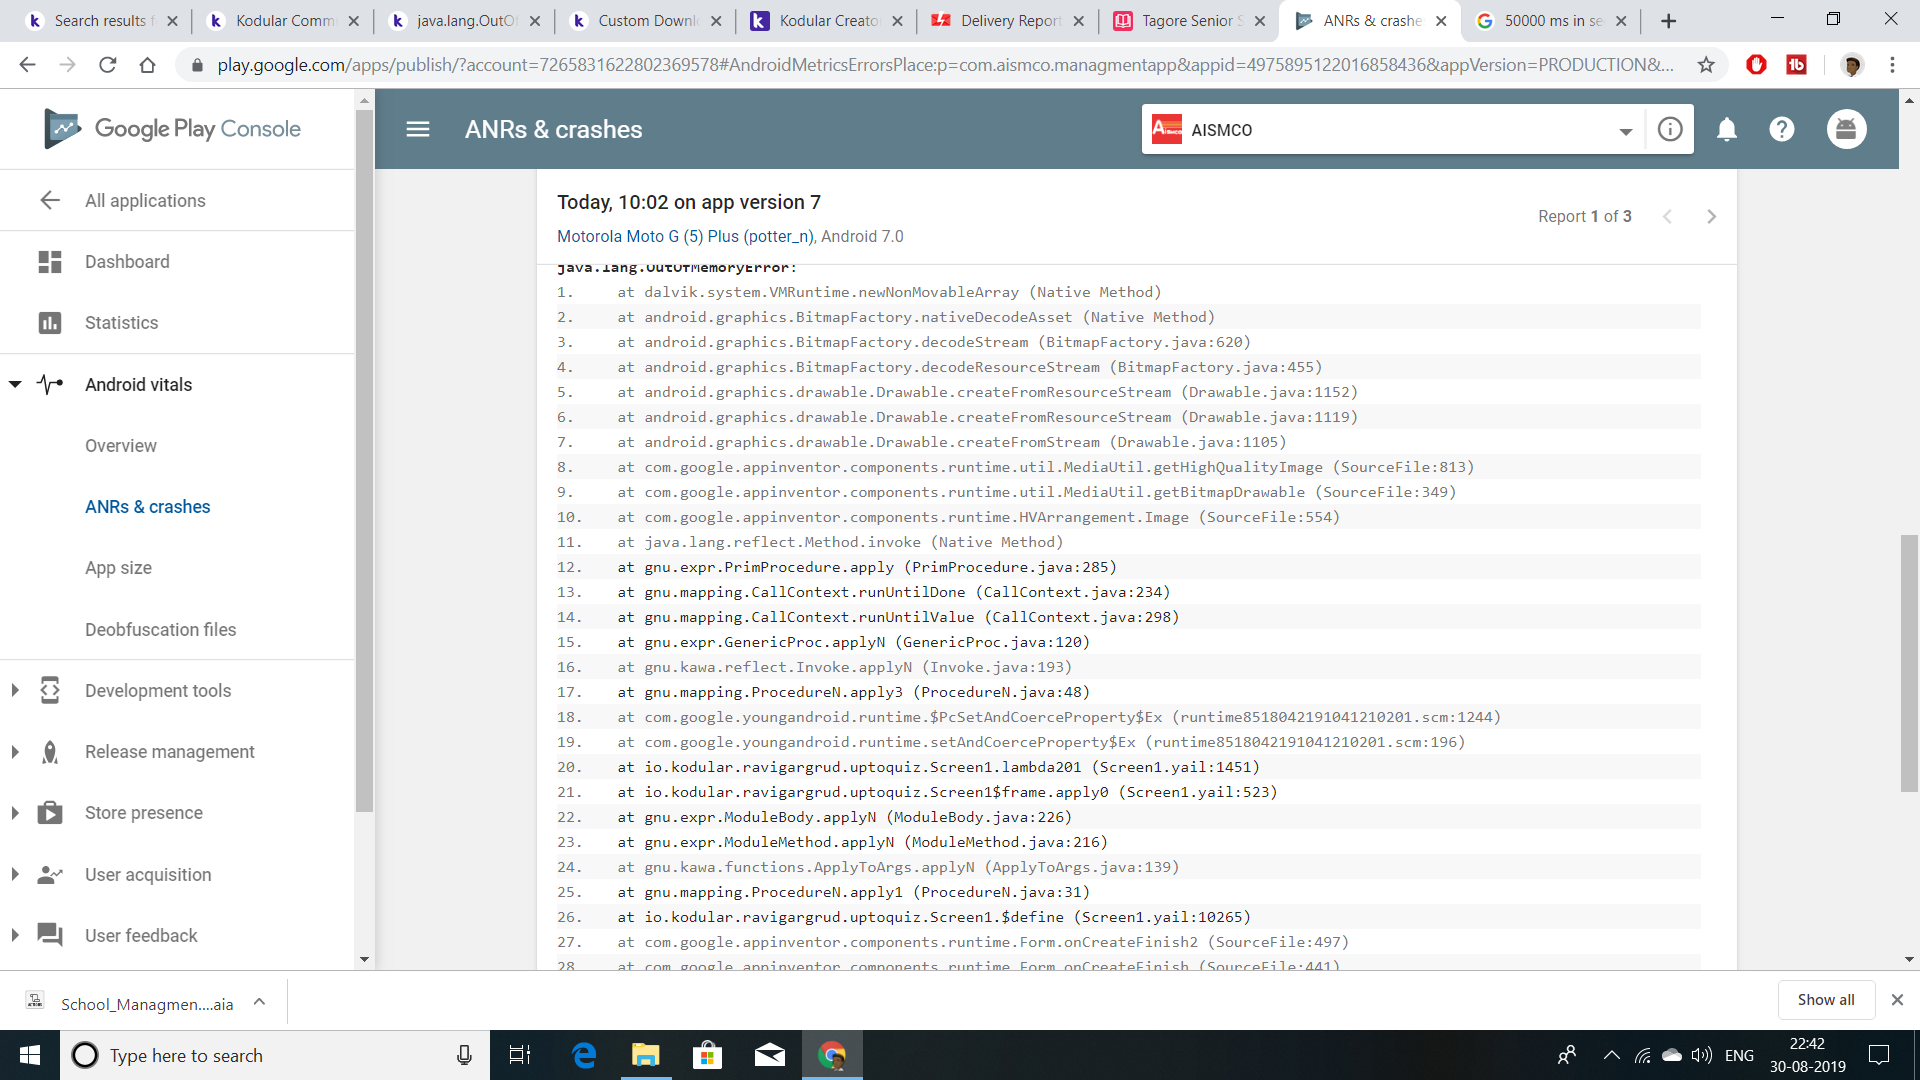The width and height of the screenshot is (1920, 1080).
Task: Collapse the Android vitals section
Action: (15, 384)
